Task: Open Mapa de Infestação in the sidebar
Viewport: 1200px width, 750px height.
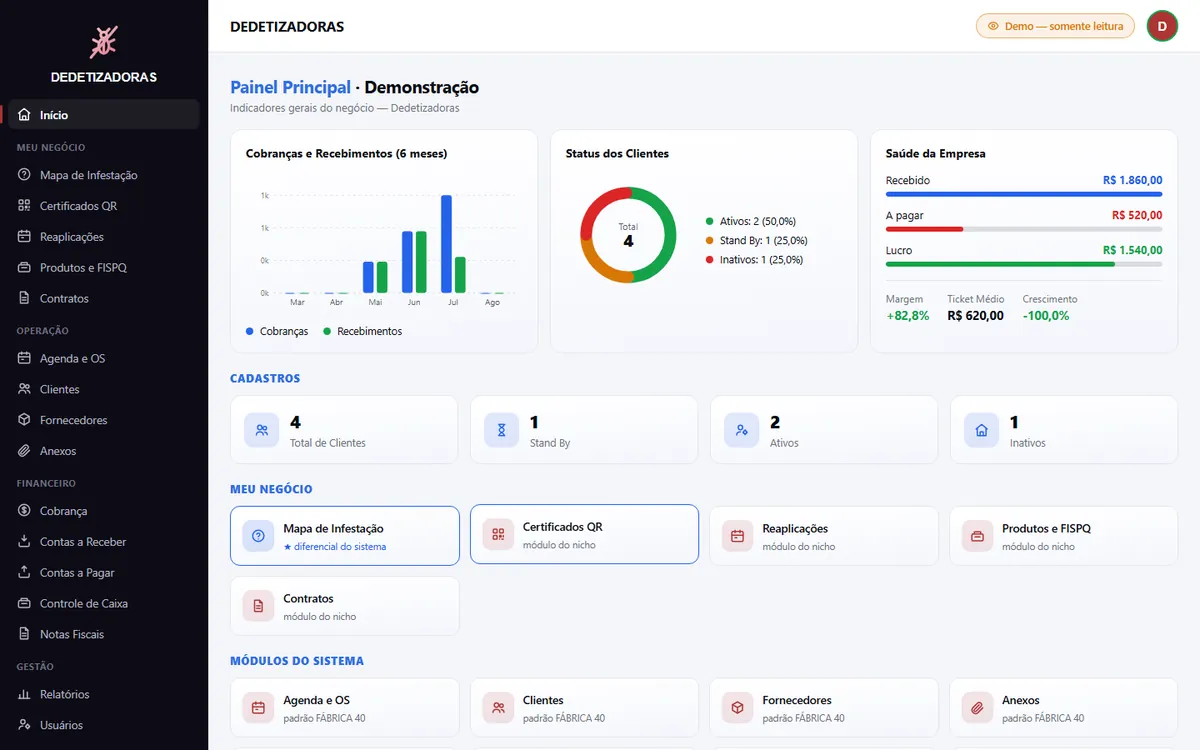Action: point(104,175)
